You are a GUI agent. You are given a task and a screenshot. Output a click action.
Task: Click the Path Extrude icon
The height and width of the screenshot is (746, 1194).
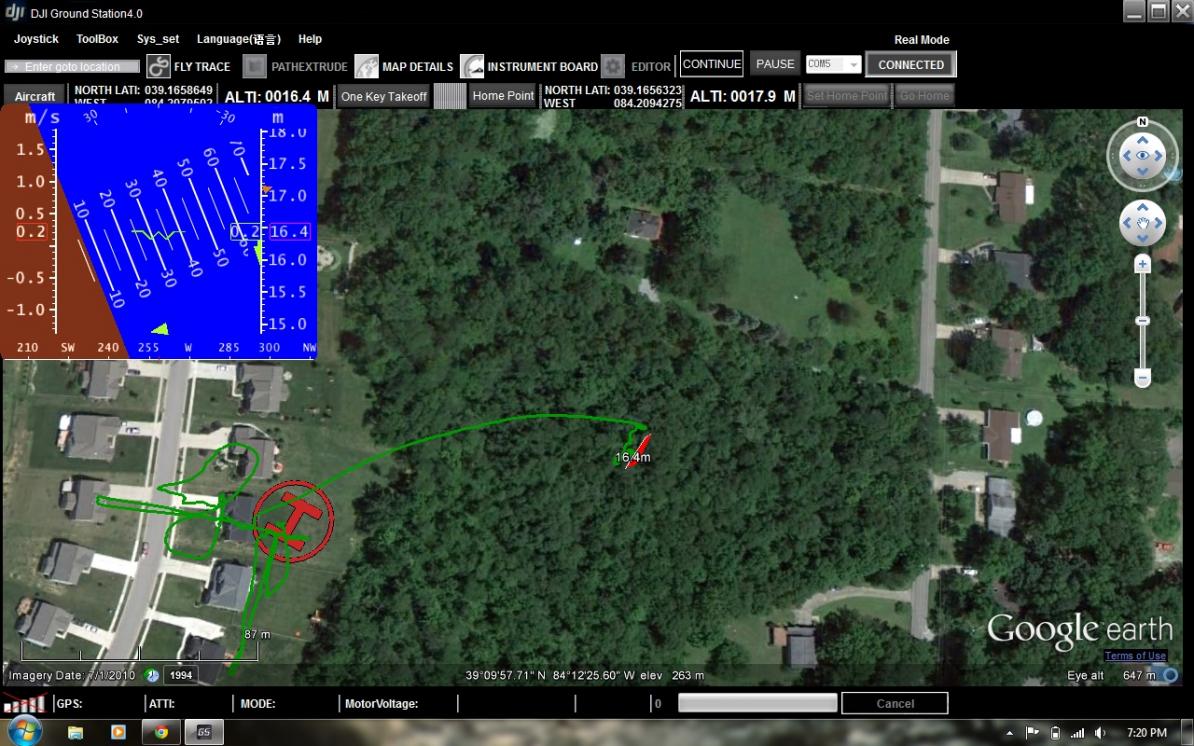click(255, 67)
